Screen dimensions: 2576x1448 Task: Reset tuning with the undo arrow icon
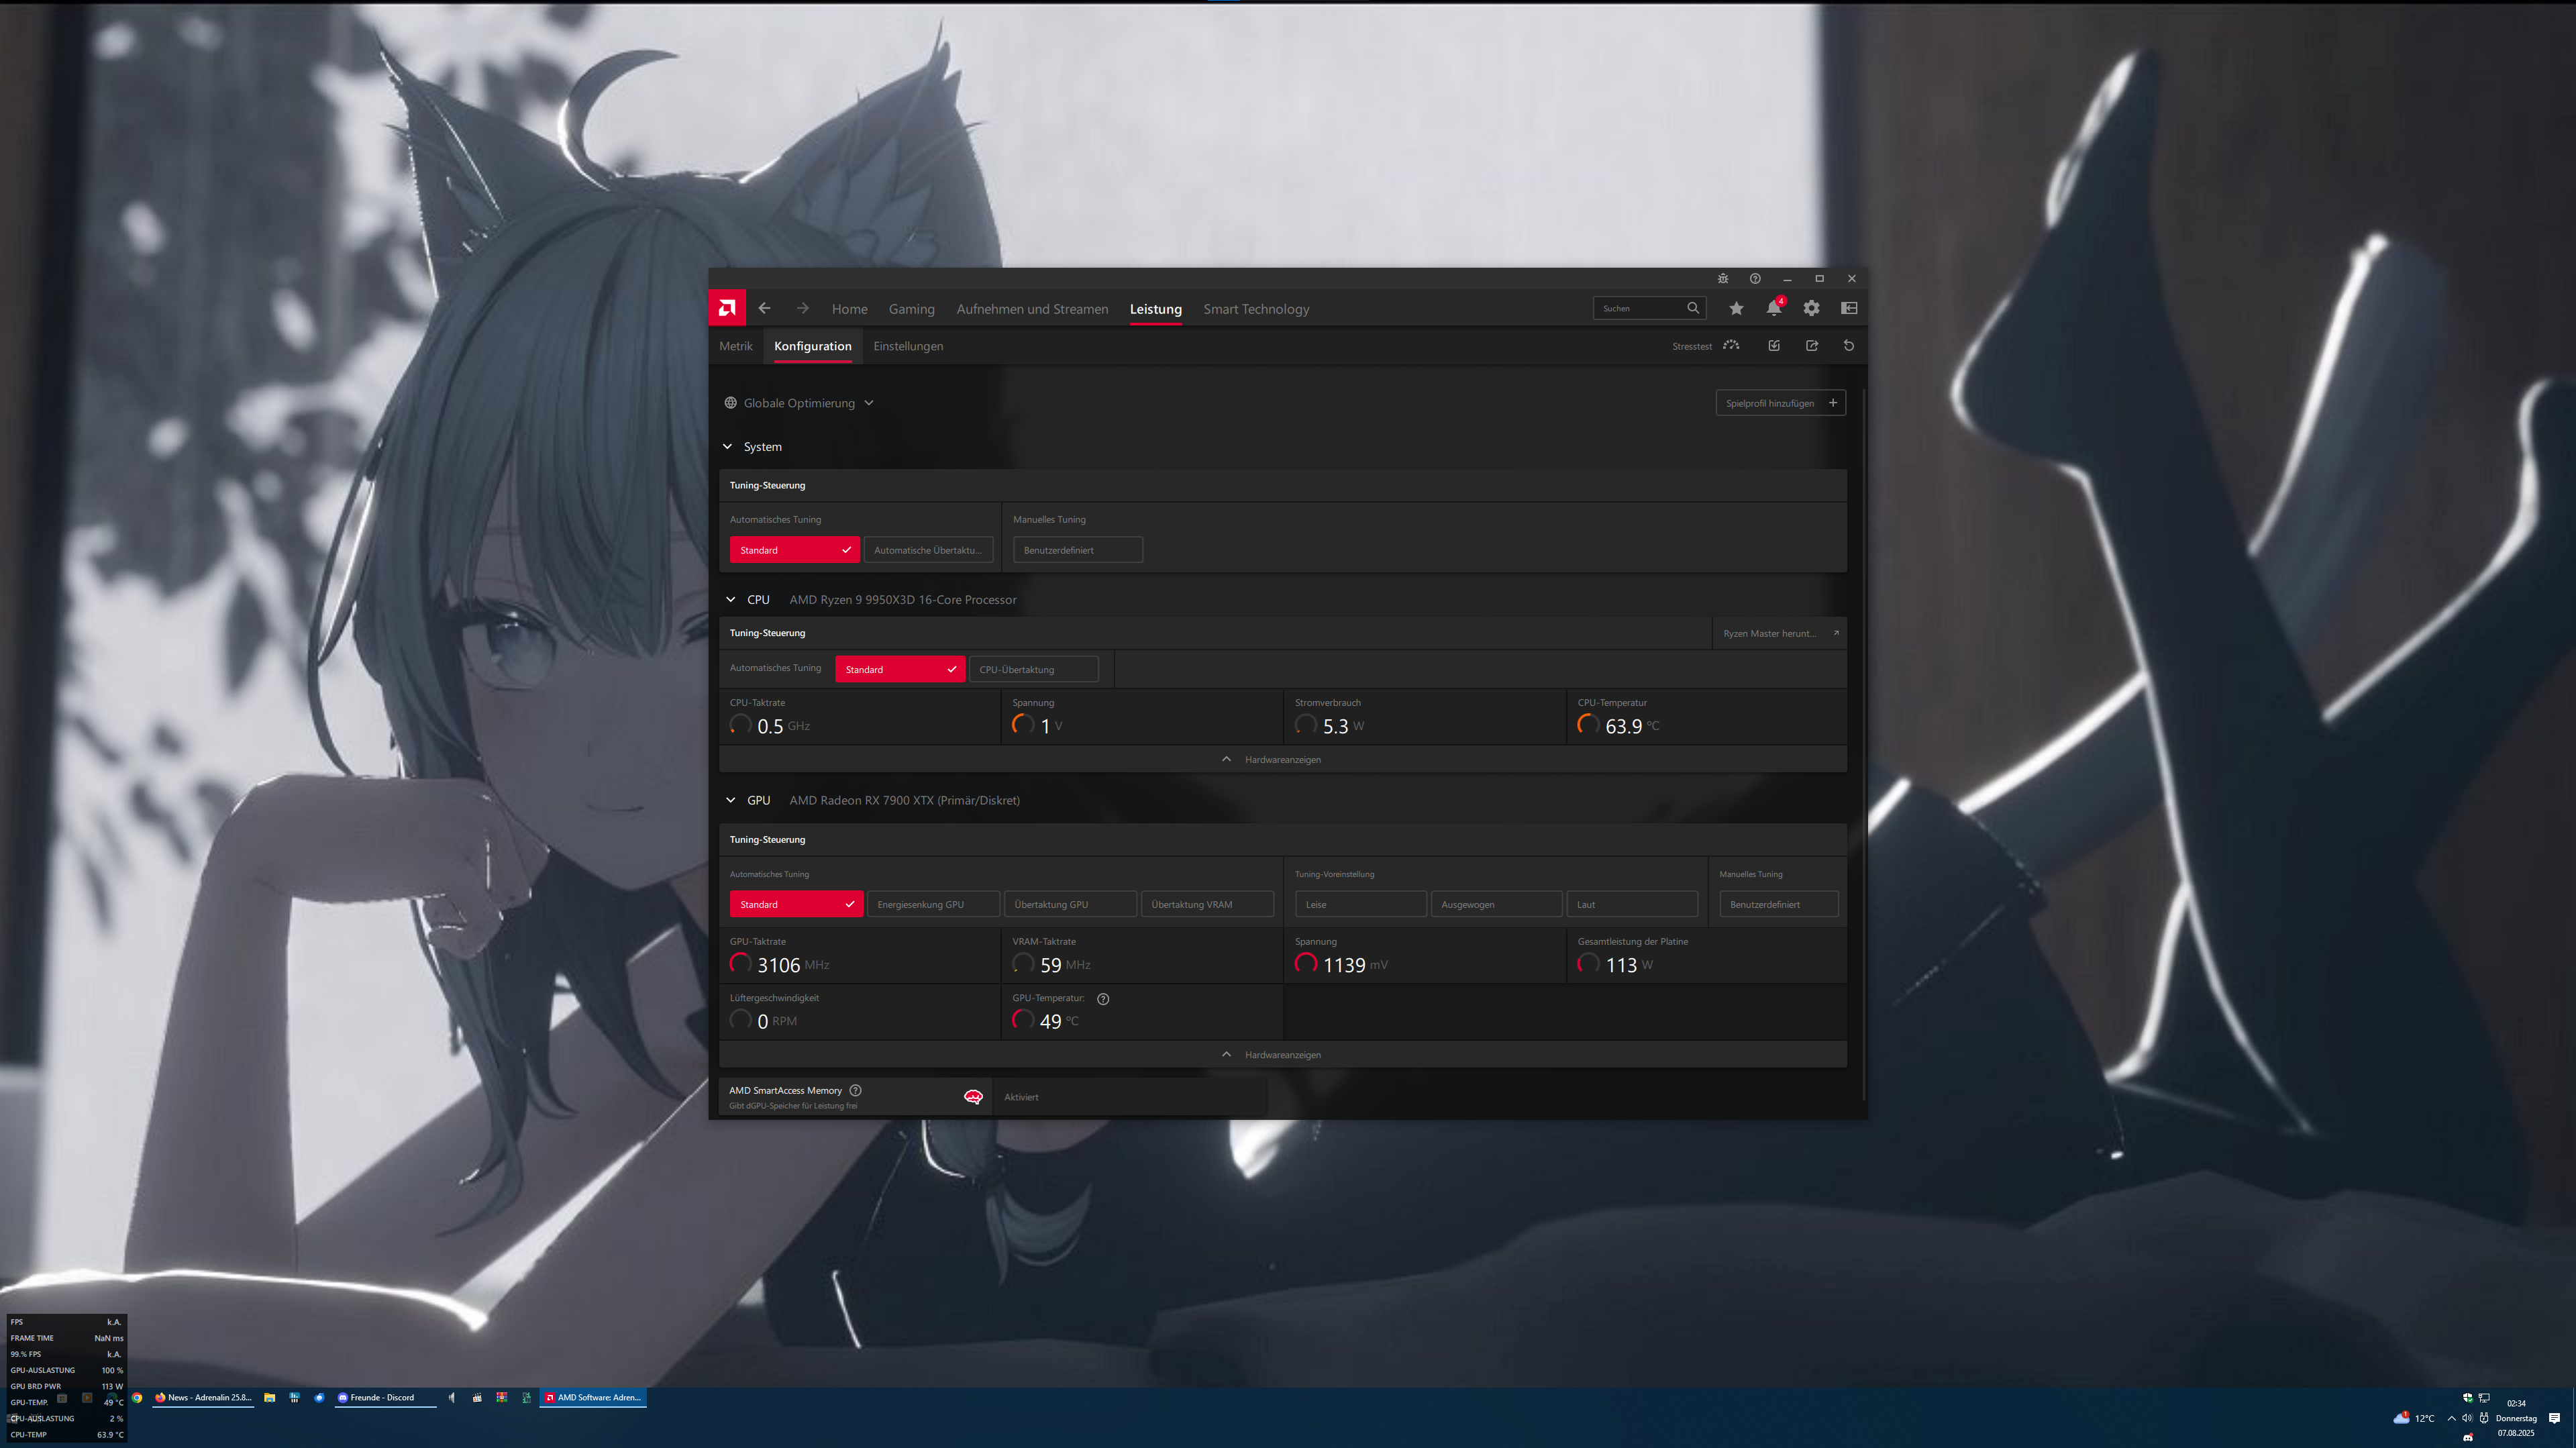(1849, 346)
